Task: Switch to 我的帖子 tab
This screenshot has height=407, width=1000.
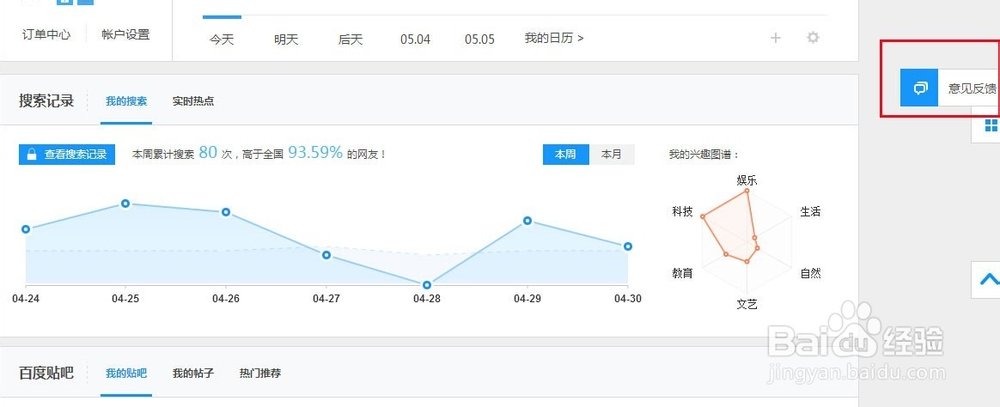Action: (x=193, y=373)
